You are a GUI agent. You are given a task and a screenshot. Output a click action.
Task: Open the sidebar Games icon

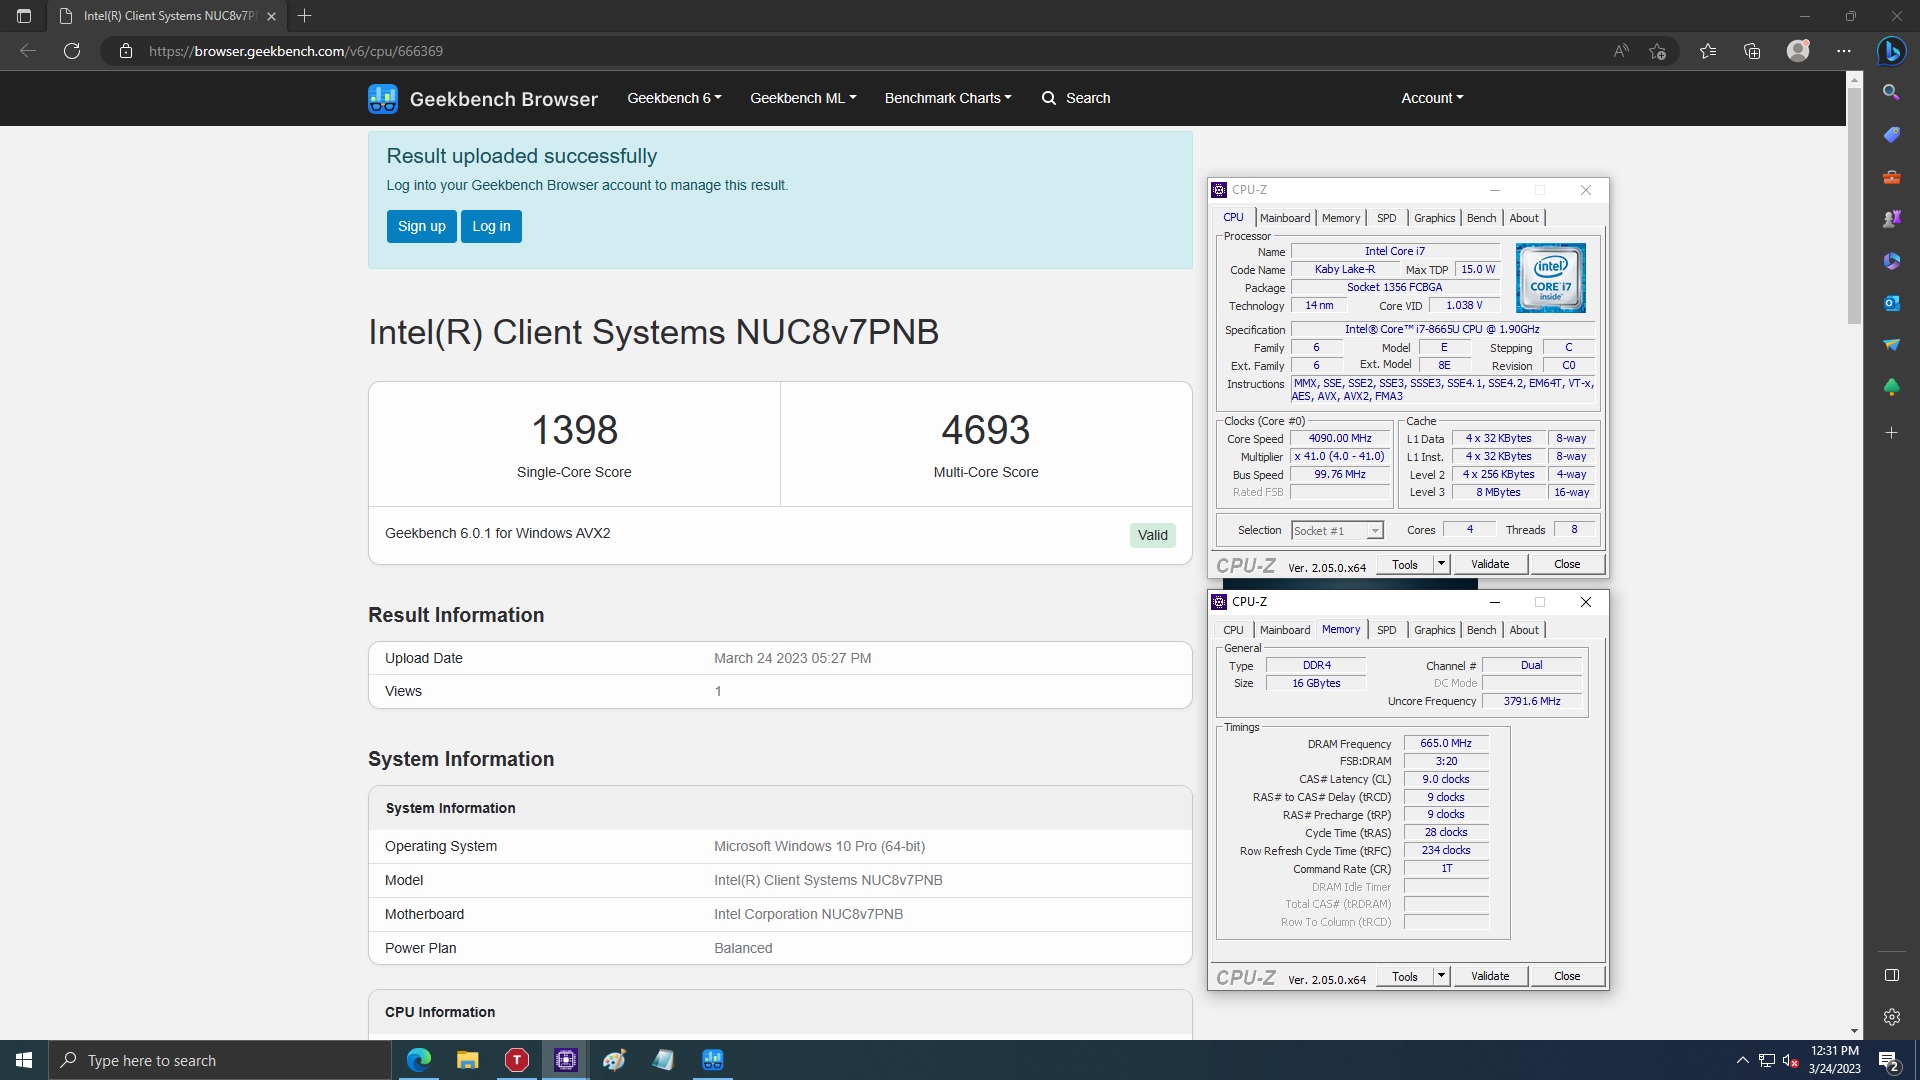click(x=1891, y=219)
